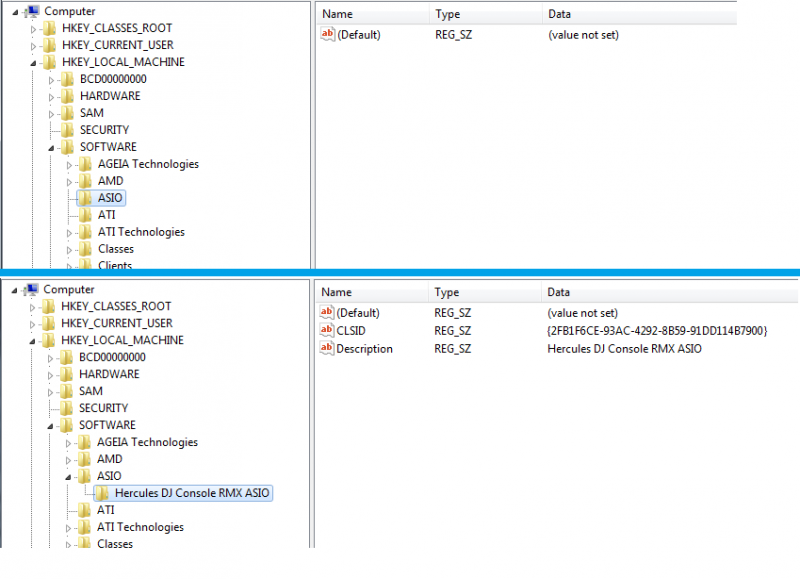Expand AGEIA Technologies in the top tree
Viewport: 800px width, 579px height.
[x=70, y=164]
